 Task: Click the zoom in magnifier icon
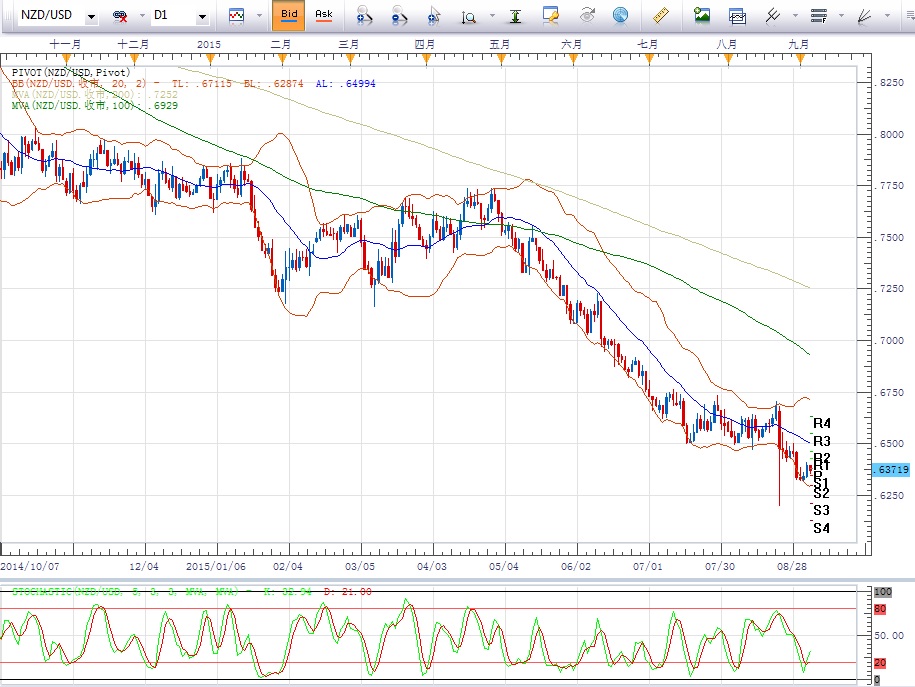364,16
